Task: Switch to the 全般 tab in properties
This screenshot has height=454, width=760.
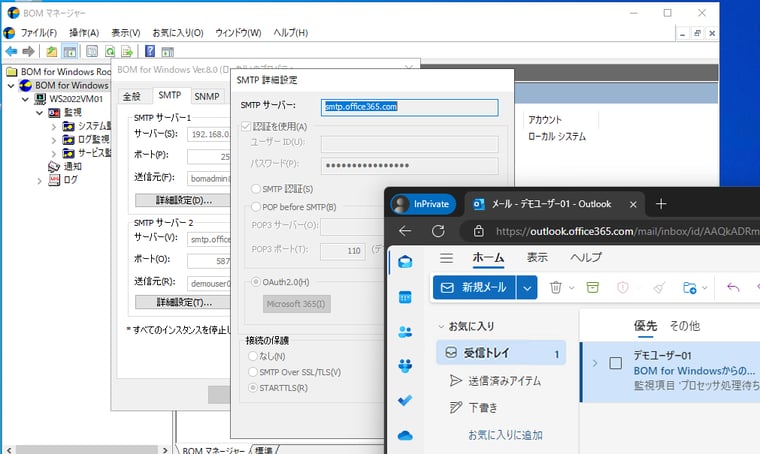Action: pyautogui.click(x=131, y=96)
